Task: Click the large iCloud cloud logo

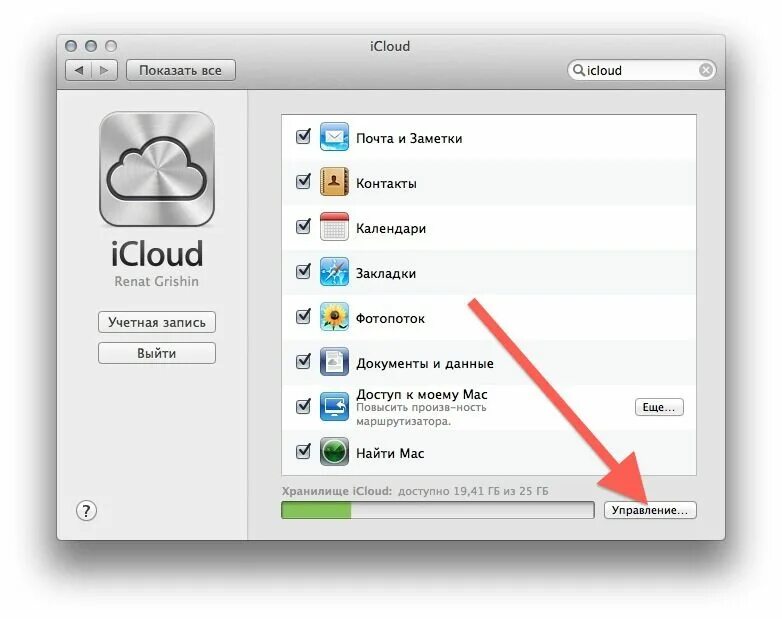Action: pyautogui.click(x=157, y=170)
